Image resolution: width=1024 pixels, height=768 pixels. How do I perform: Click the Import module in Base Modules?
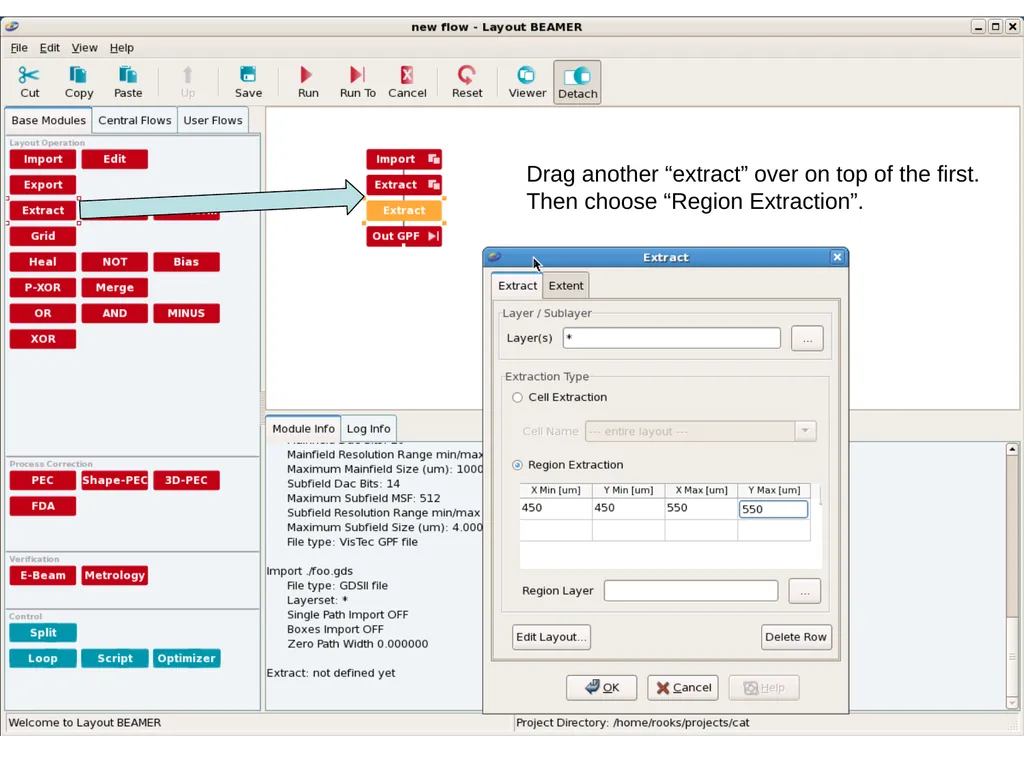[42, 159]
